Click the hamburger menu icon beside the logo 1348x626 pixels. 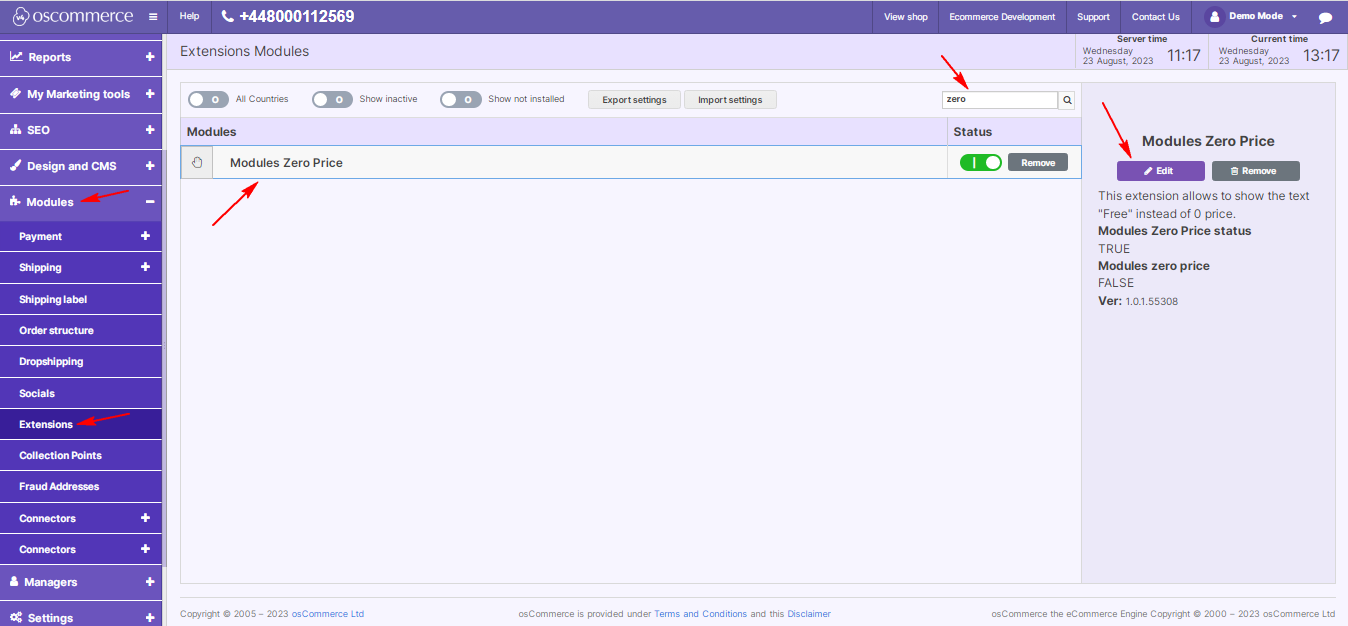click(x=152, y=17)
